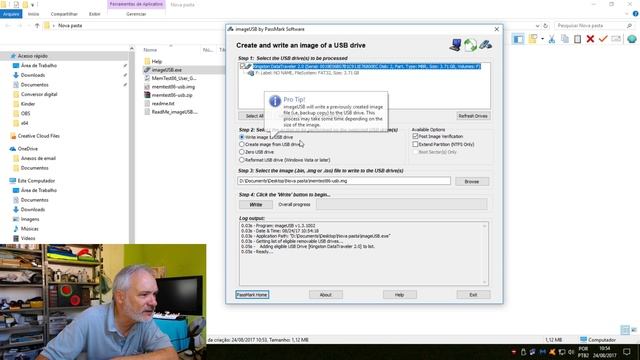
Task: Click the scissors Cut icon in Explorer toolbar
Action: (x=552, y=39)
